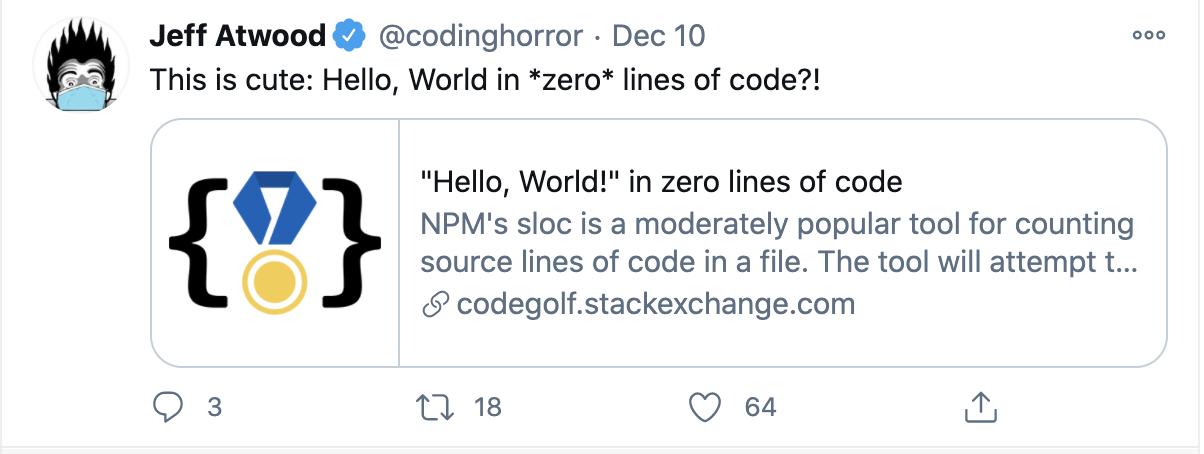This screenshot has height=454, width=1204.
Task: Click the gold medal in card image
Action: pos(274,278)
